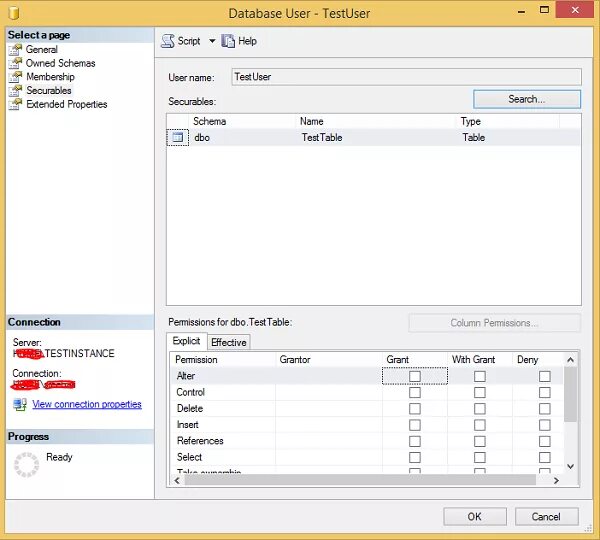Screen dimensions: 600x540
Task: Check With Grant for Alter permission
Action: click(480, 376)
